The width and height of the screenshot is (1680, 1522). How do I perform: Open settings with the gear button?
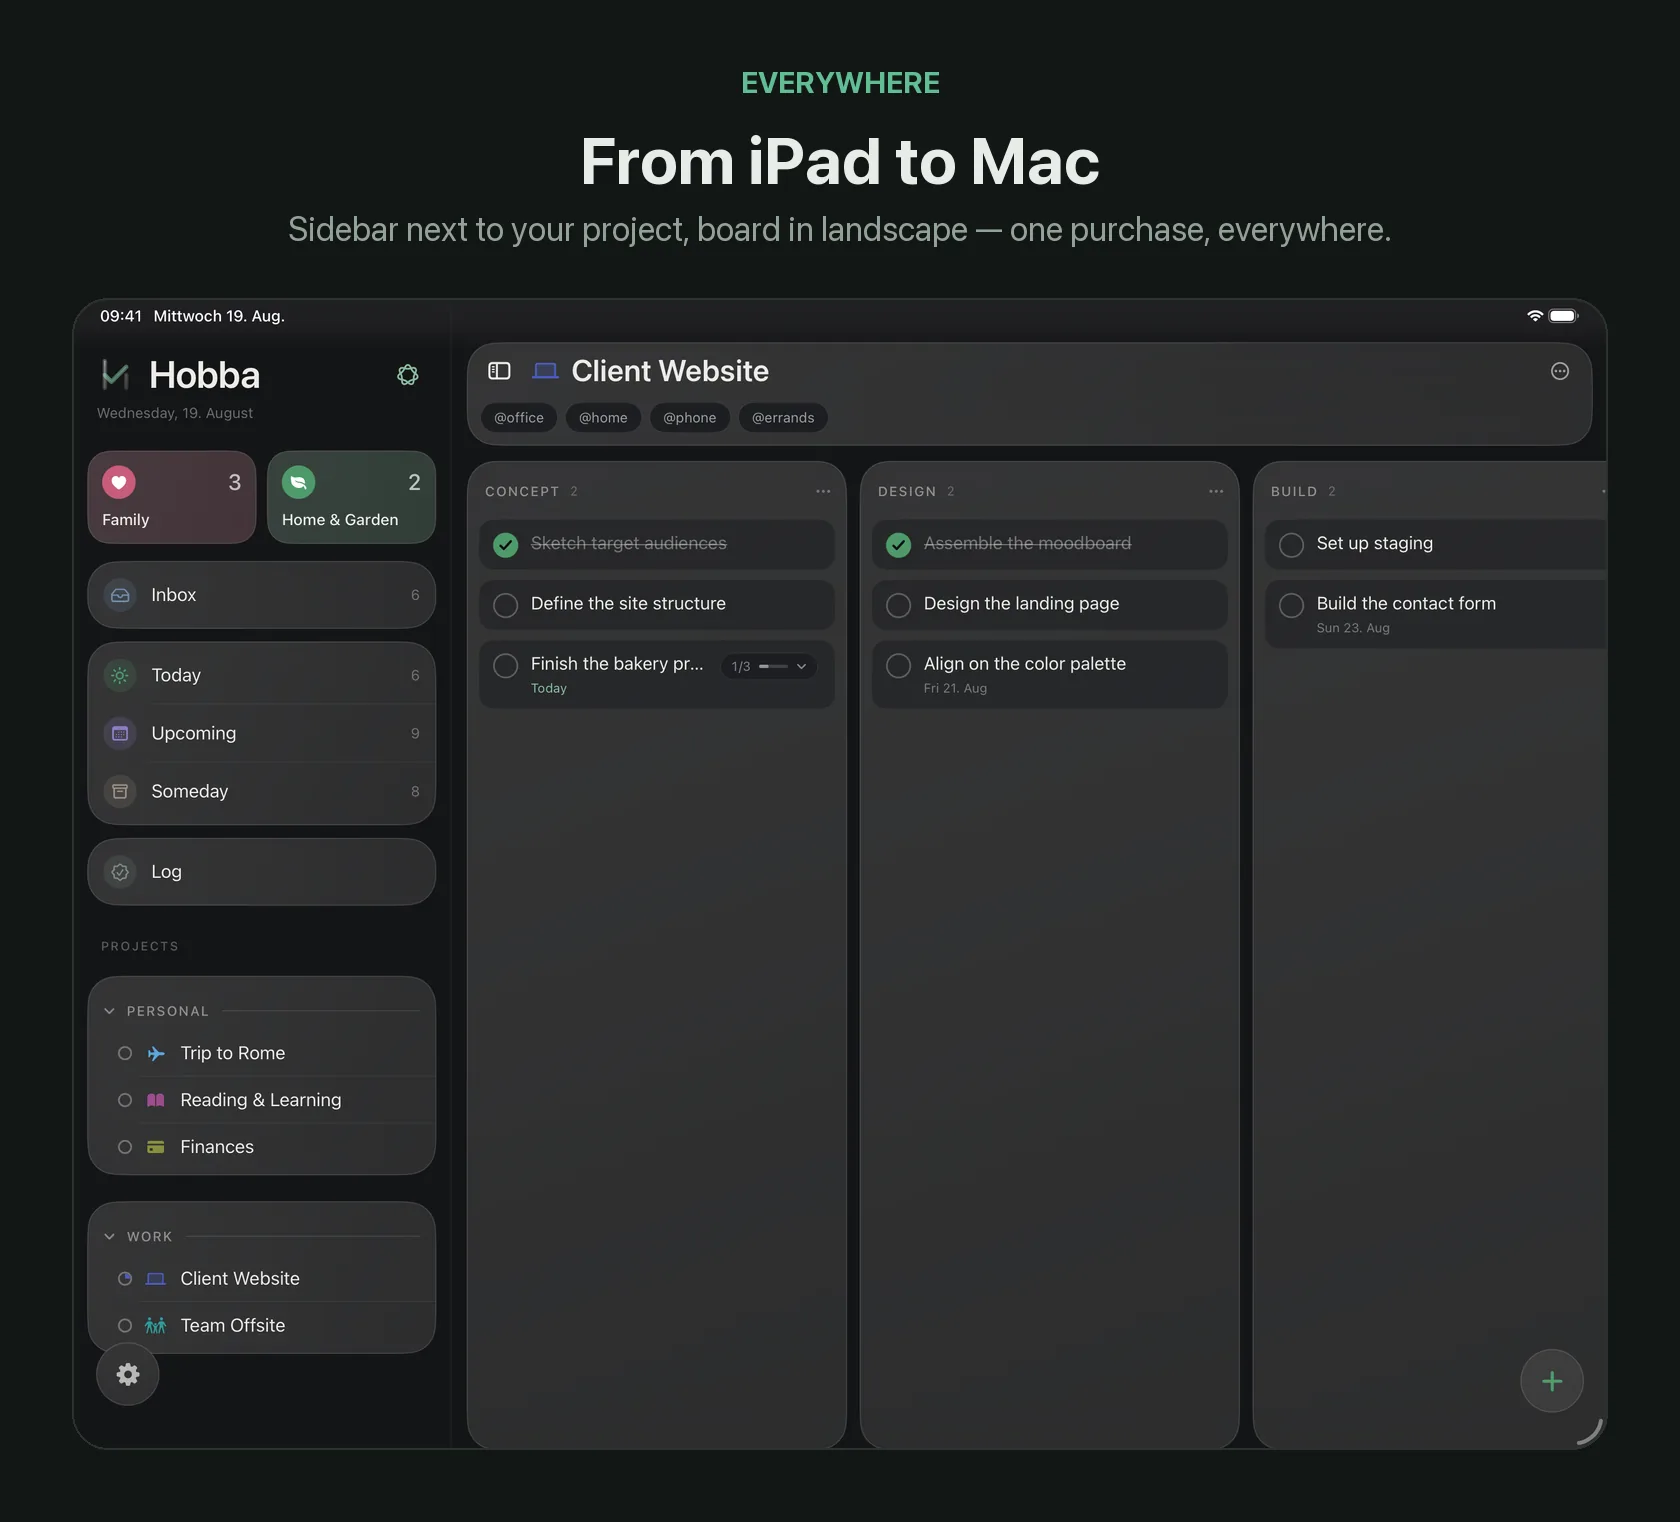click(128, 1374)
